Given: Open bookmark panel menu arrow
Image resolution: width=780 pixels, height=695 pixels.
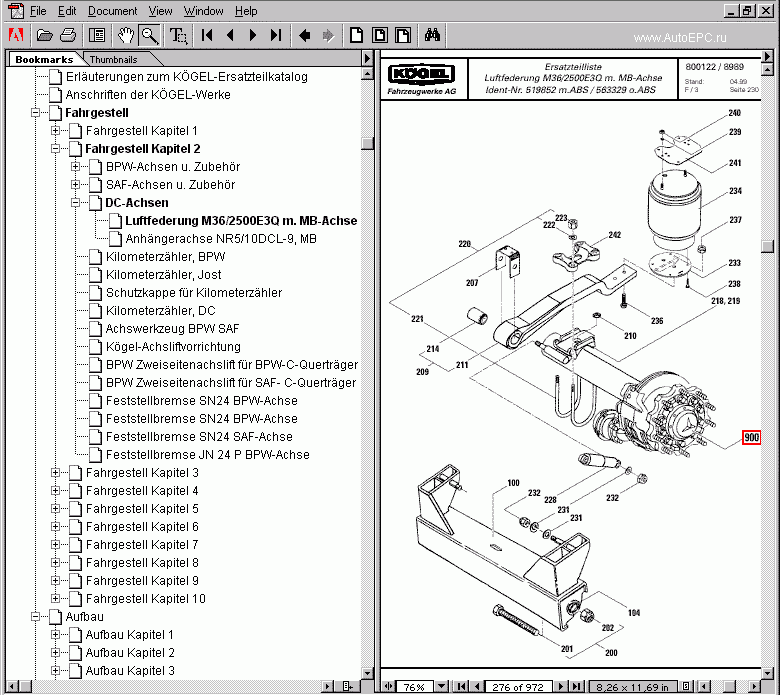Looking at the screenshot, I should click(x=367, y=58).
